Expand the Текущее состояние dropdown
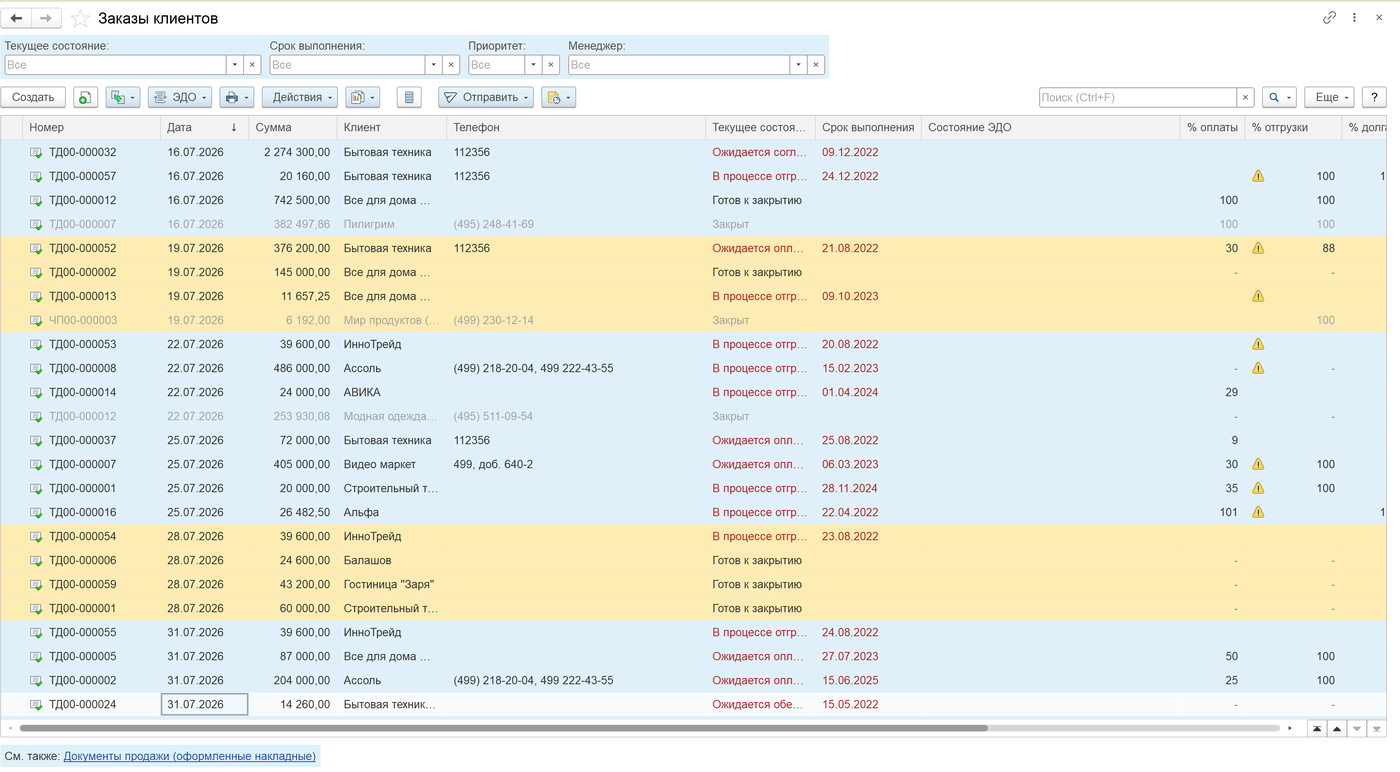The height and width of the screenshot is (772, 1400). (x=235, y=65)
